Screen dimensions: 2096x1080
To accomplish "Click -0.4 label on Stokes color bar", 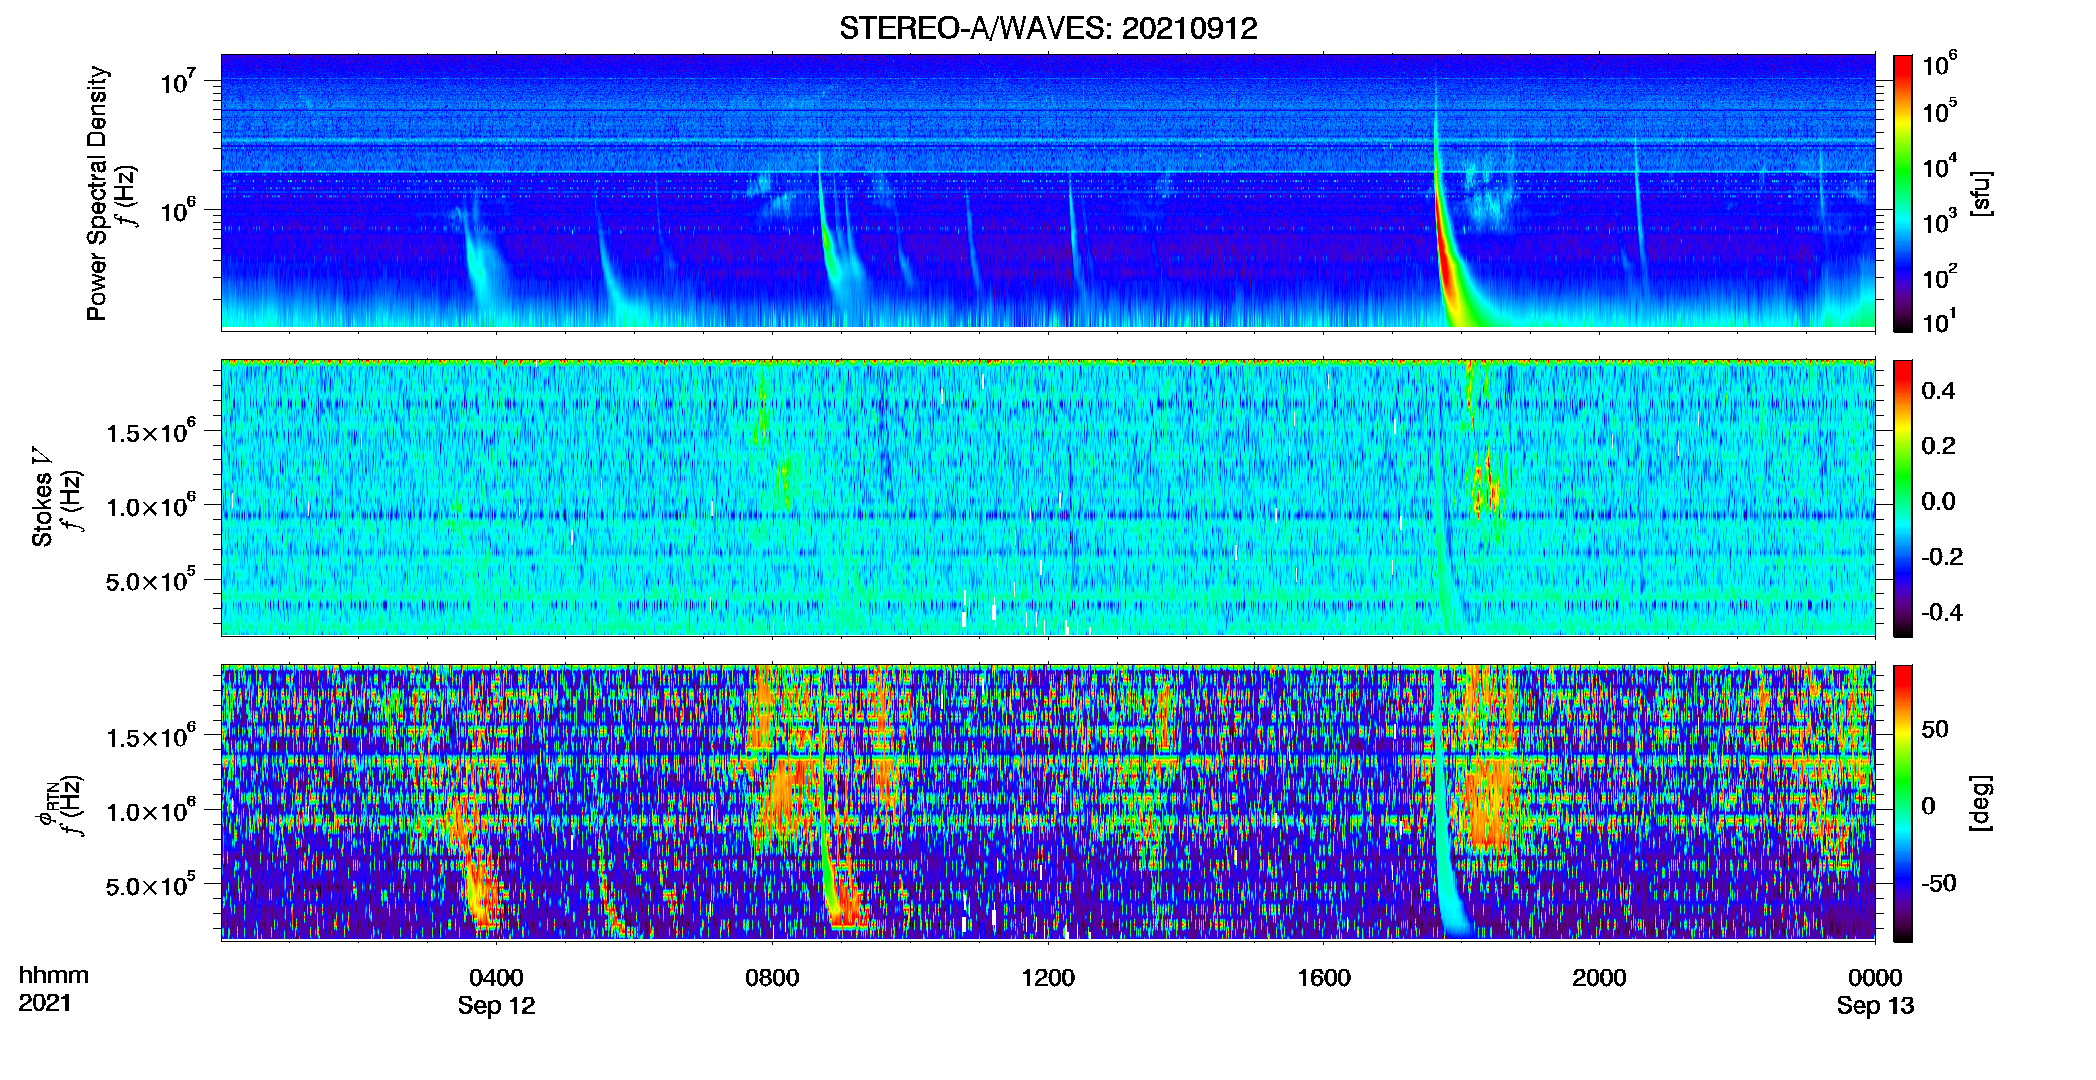I will (1941, 613).
